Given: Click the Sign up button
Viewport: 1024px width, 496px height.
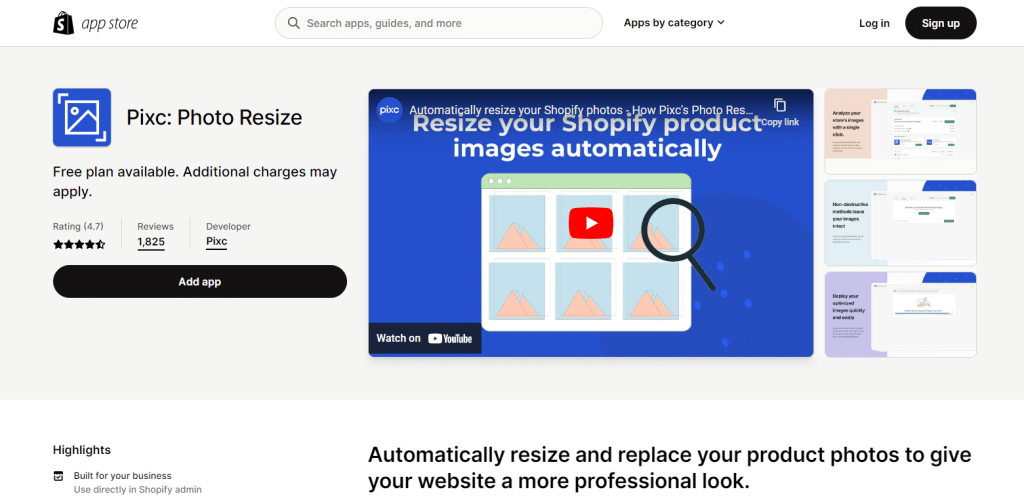Looking at the screenshot, I should (940, 23).
